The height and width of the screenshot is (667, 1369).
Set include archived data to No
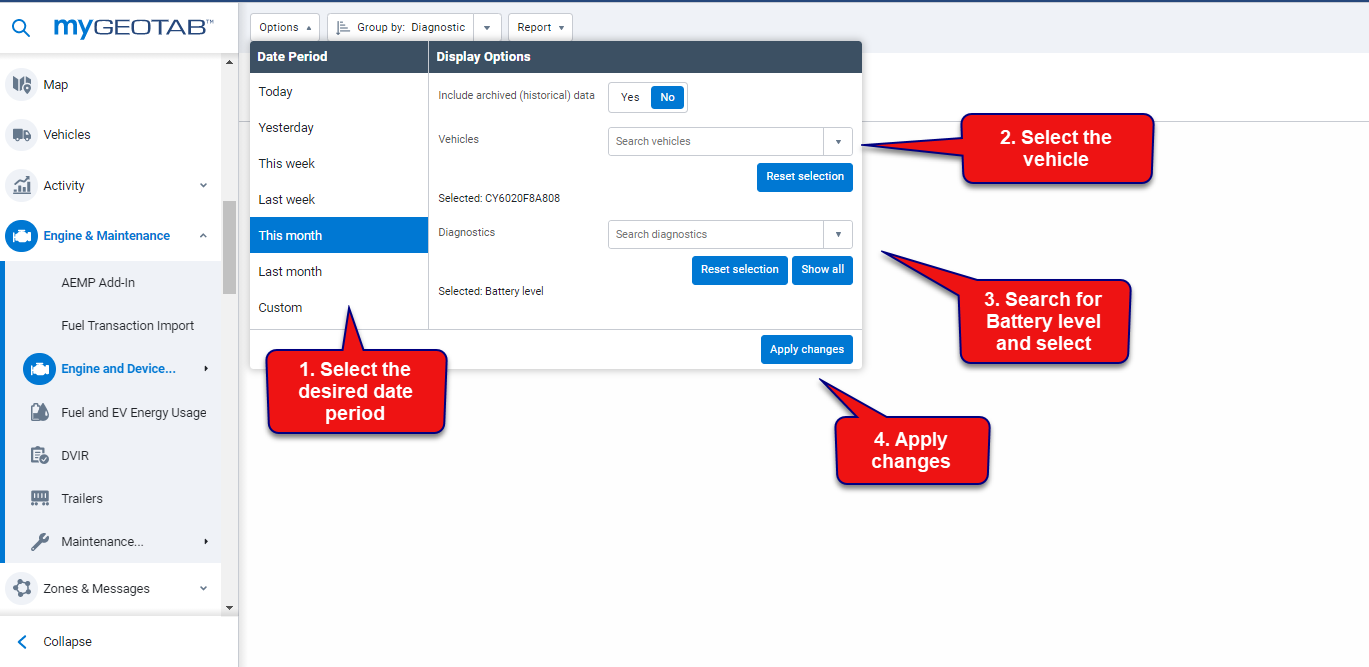(668, 97)
